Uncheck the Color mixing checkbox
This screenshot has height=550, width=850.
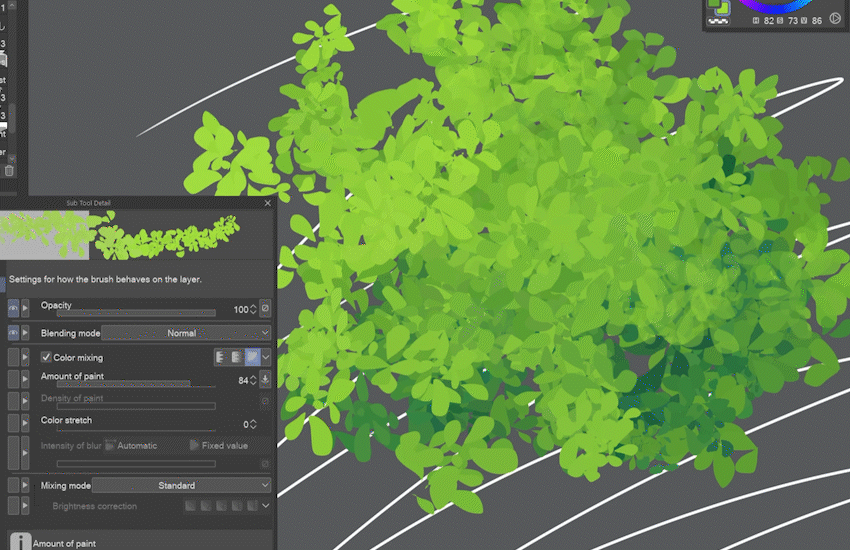point(46,357)
